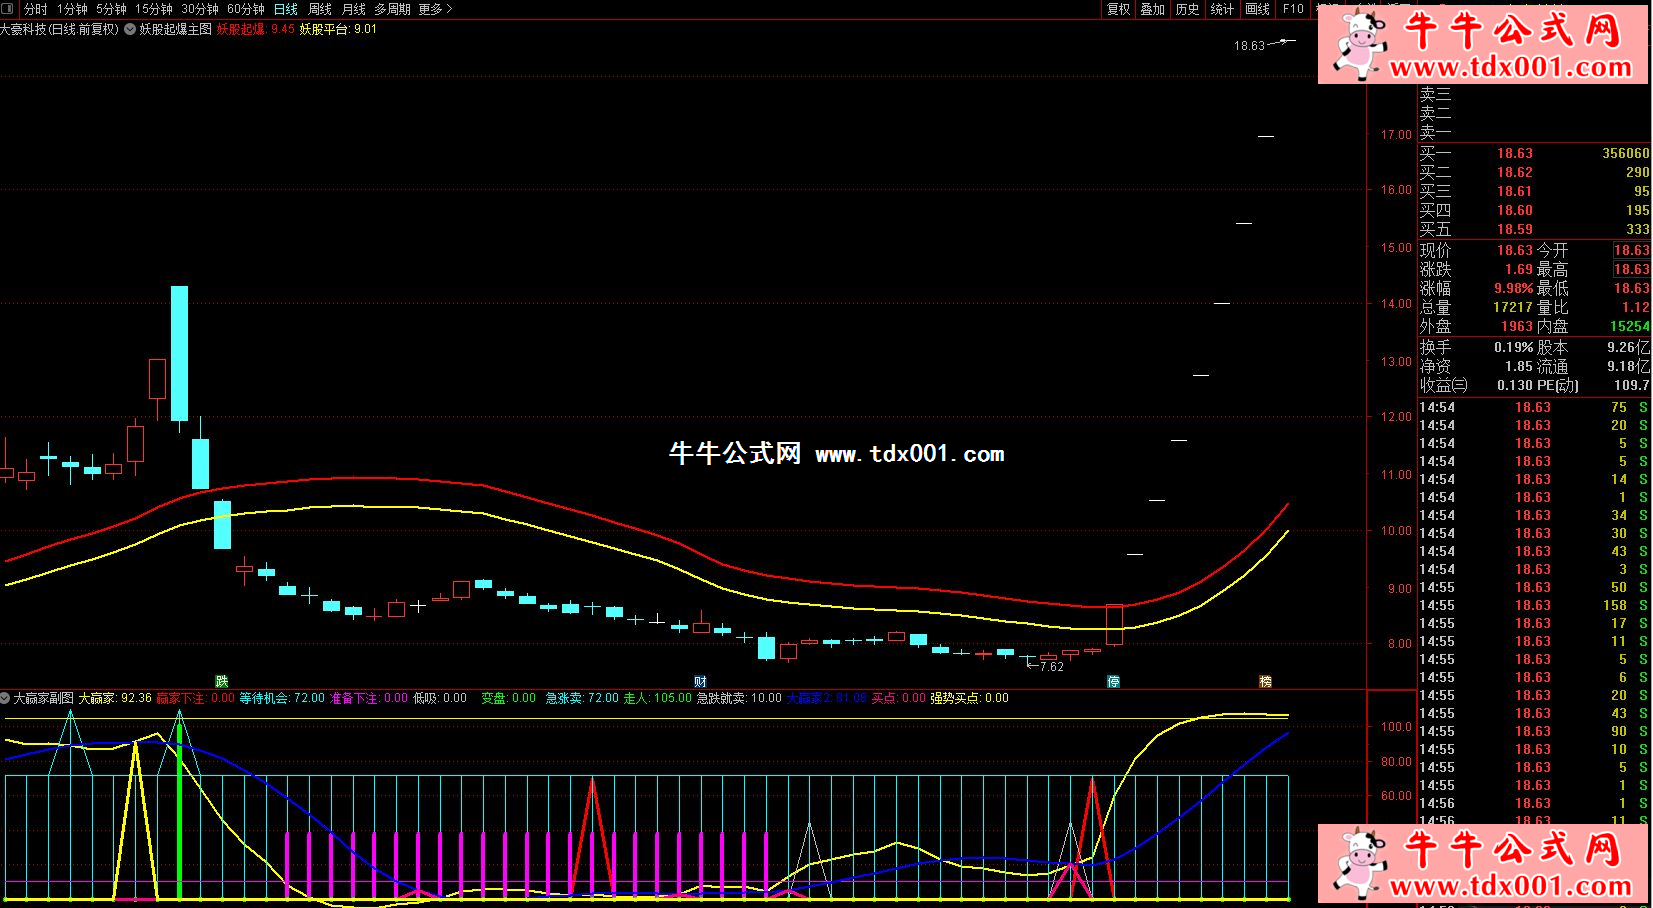Click the tall cyan candlestick near 14.00
The height and width of the screenshot is (908, 1653).
pos(179,353)
